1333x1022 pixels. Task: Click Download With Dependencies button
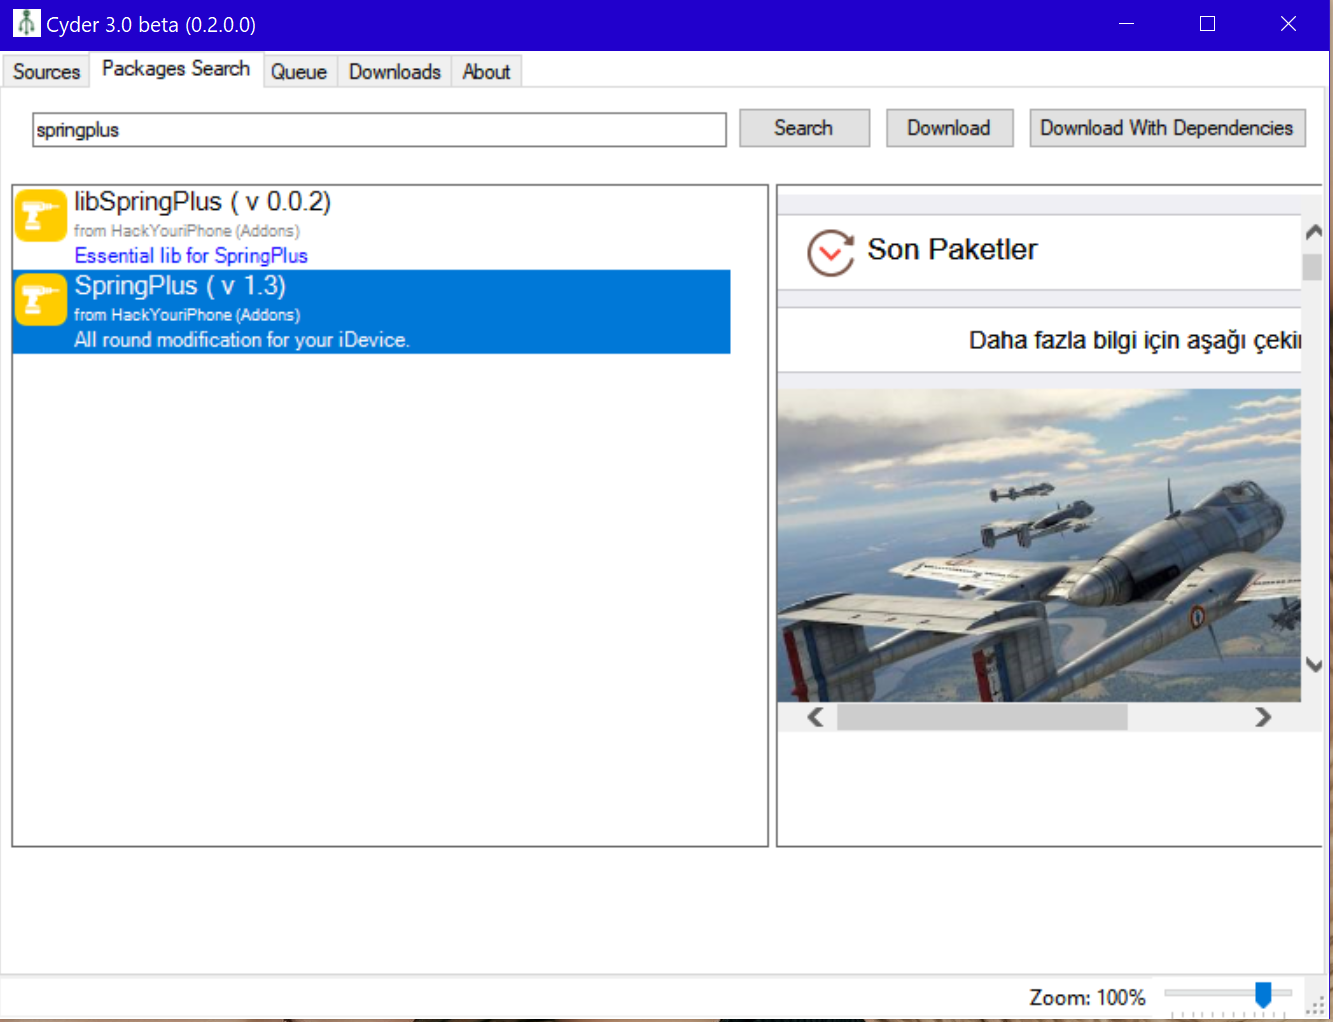tap(1167, 128)
